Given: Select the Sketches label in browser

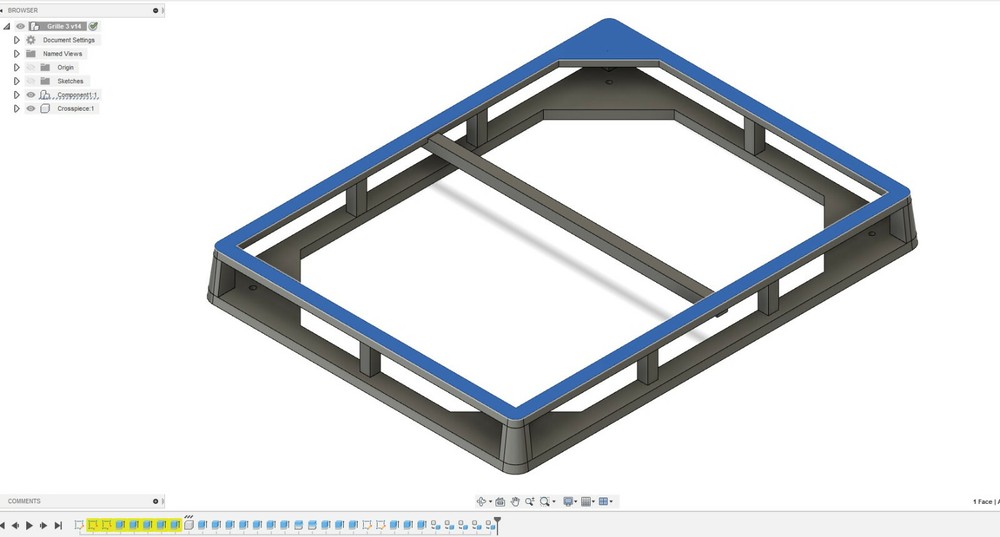Looking at the screenshot, I should pyautogui.click(x=70, y=81).
